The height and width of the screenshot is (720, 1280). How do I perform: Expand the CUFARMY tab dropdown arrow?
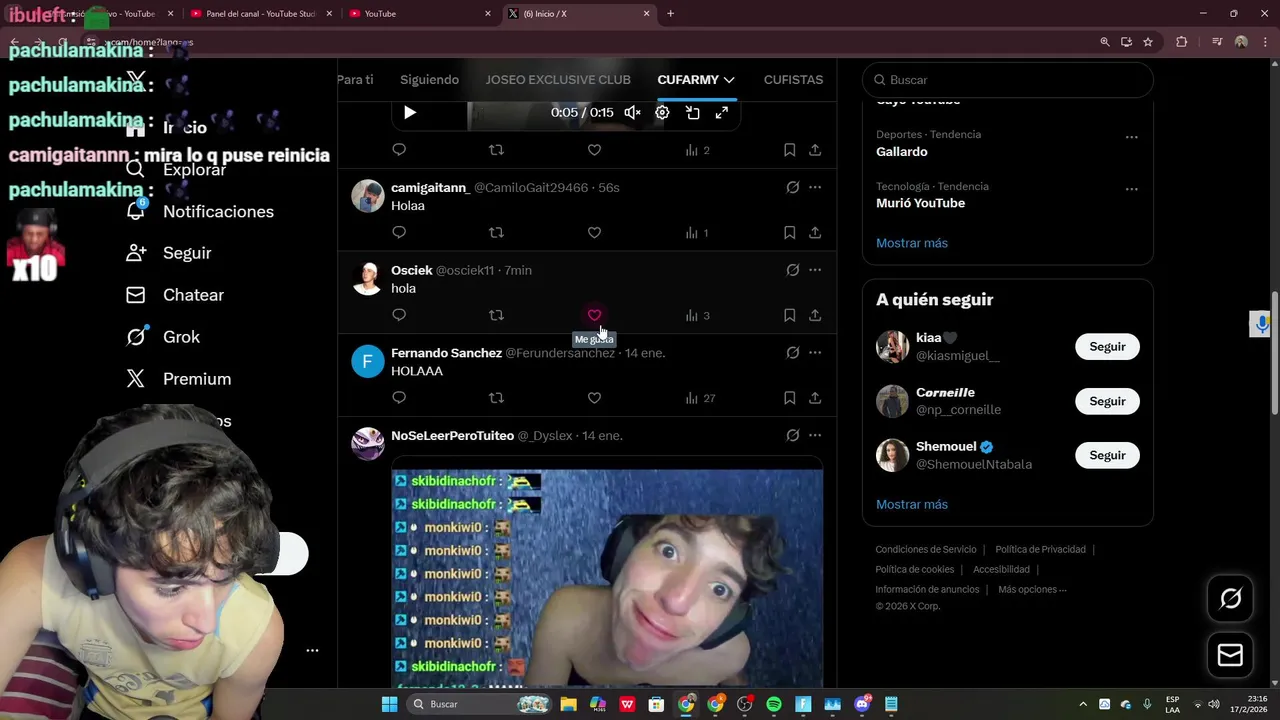[729, 80]
